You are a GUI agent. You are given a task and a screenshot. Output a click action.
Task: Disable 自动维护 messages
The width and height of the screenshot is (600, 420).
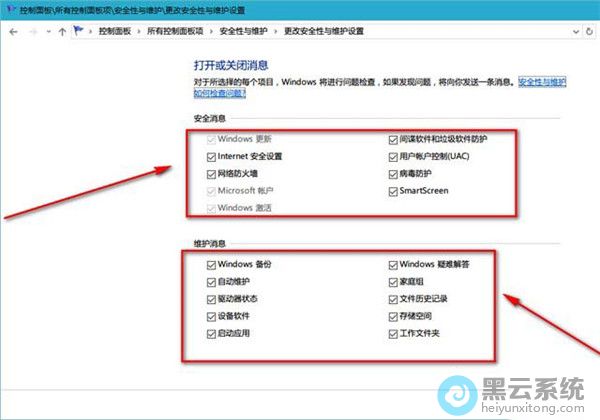[x=211, y=283]
